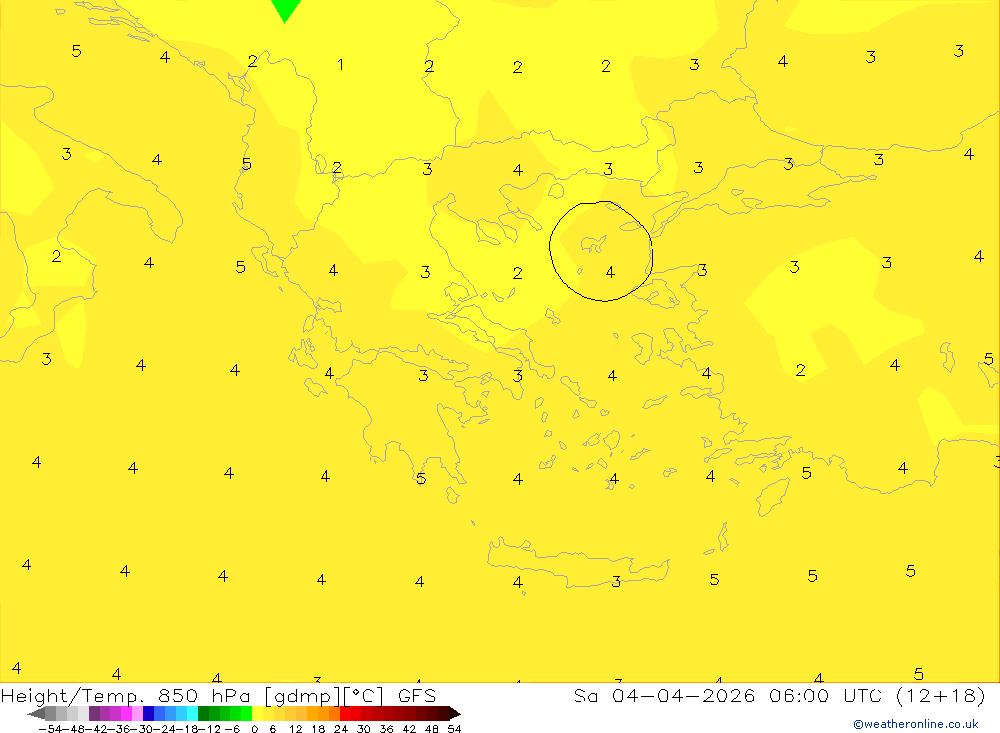Click the right dark-red arrow end of color scale
The height and width of the screenshot is (733, 1000).
pos(455,713)
